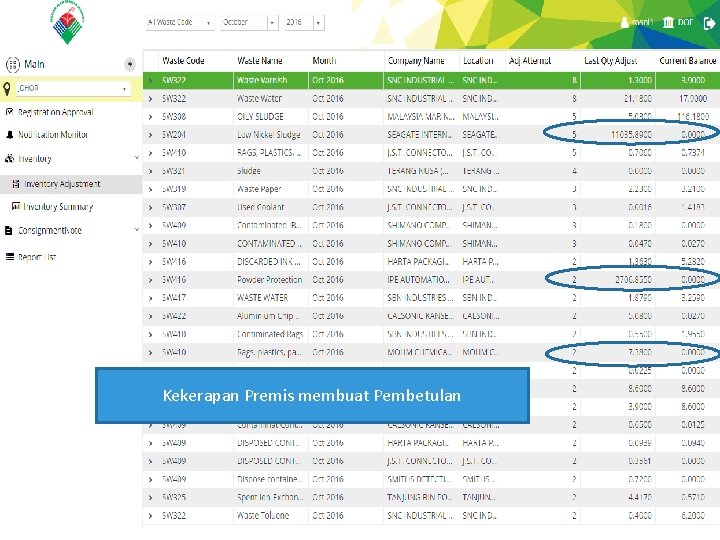Click the SW308 waste code cell

point(174,117)
